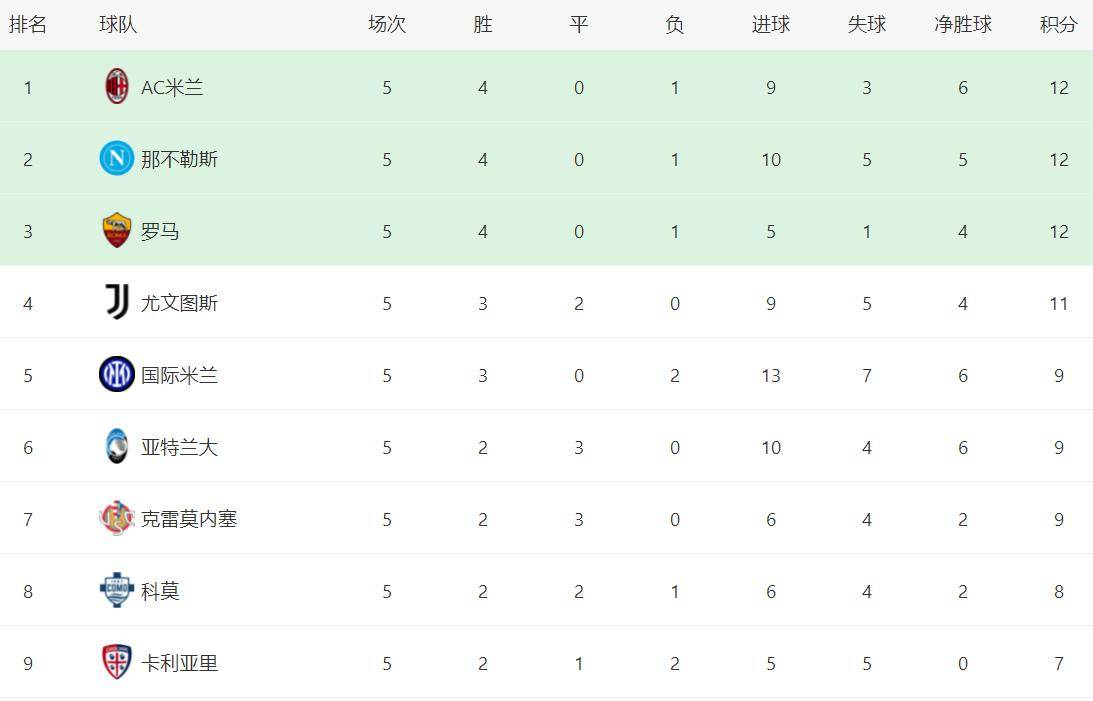Viewport: 1093px width, 701px height.
Task: Click the 失球 column header
Action: coord(866,25)
